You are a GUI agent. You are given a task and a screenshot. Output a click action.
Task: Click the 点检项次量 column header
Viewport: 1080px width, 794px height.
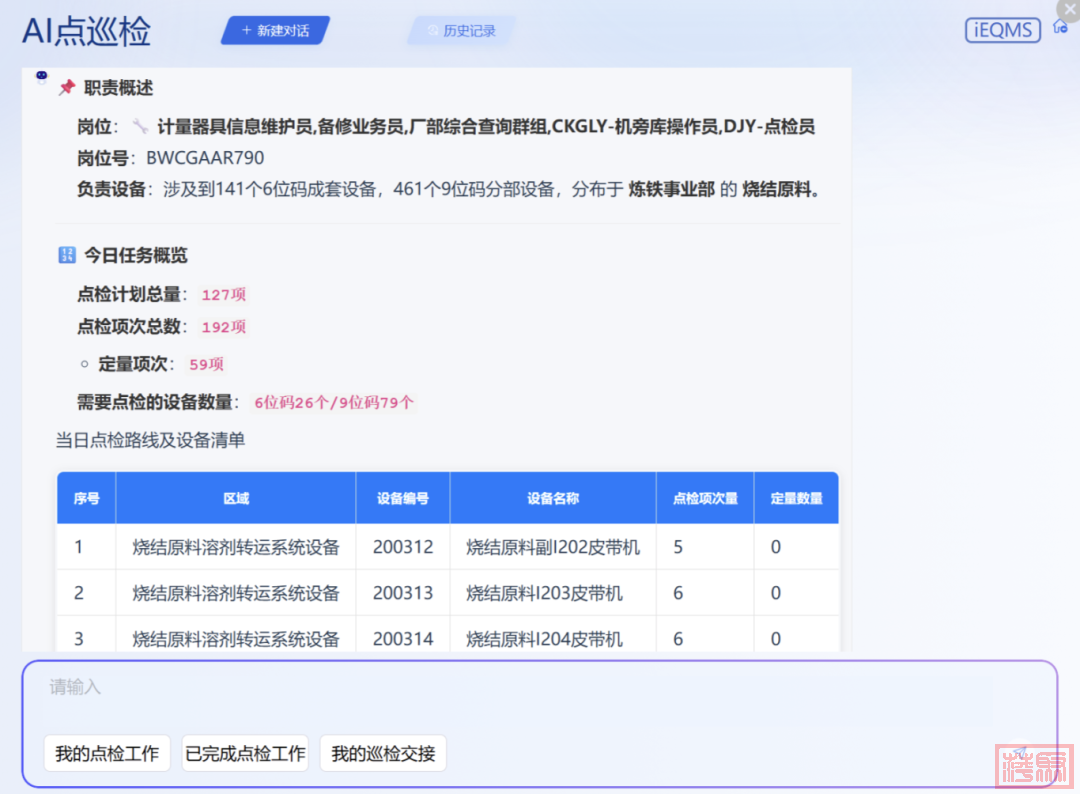[x=705, y=498]
